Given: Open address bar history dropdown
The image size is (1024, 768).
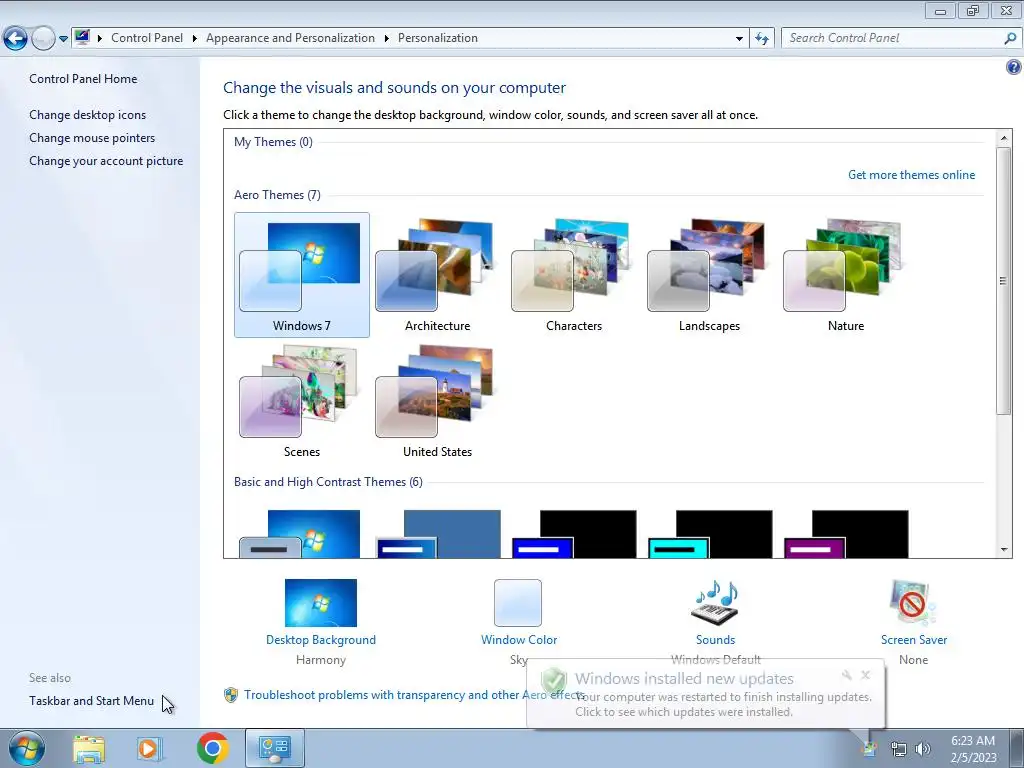Looking at the screenshot, I should [x=739, y=39].
